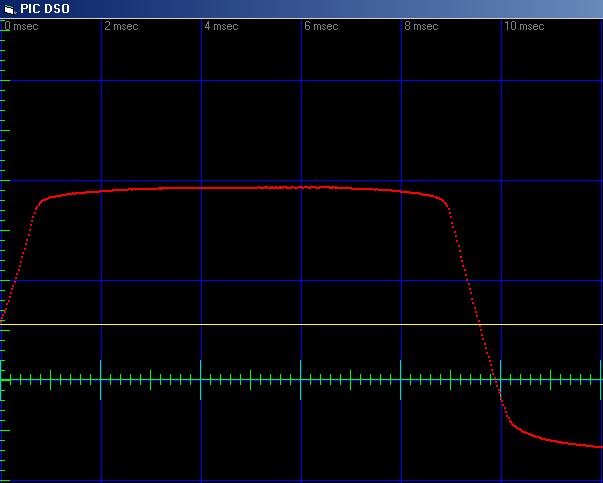The image size is (603, 483).
Task: Click the yellow horizontal trigger level line
Action: click(302, 325)
